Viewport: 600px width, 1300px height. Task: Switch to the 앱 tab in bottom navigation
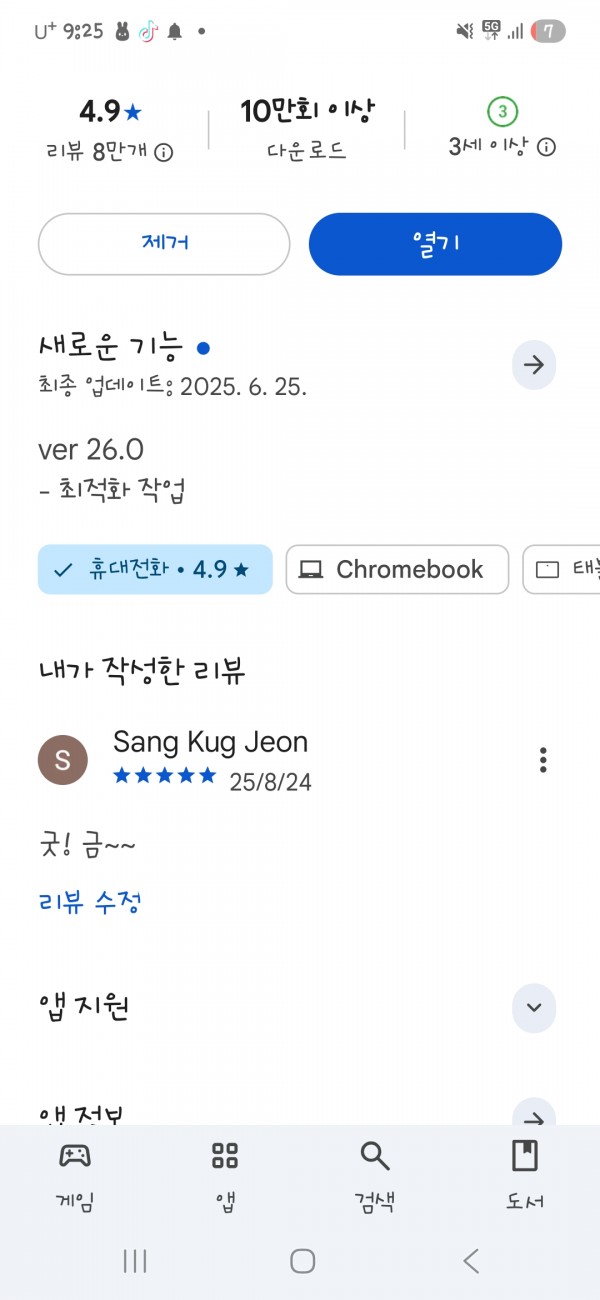coord(225,1175)
